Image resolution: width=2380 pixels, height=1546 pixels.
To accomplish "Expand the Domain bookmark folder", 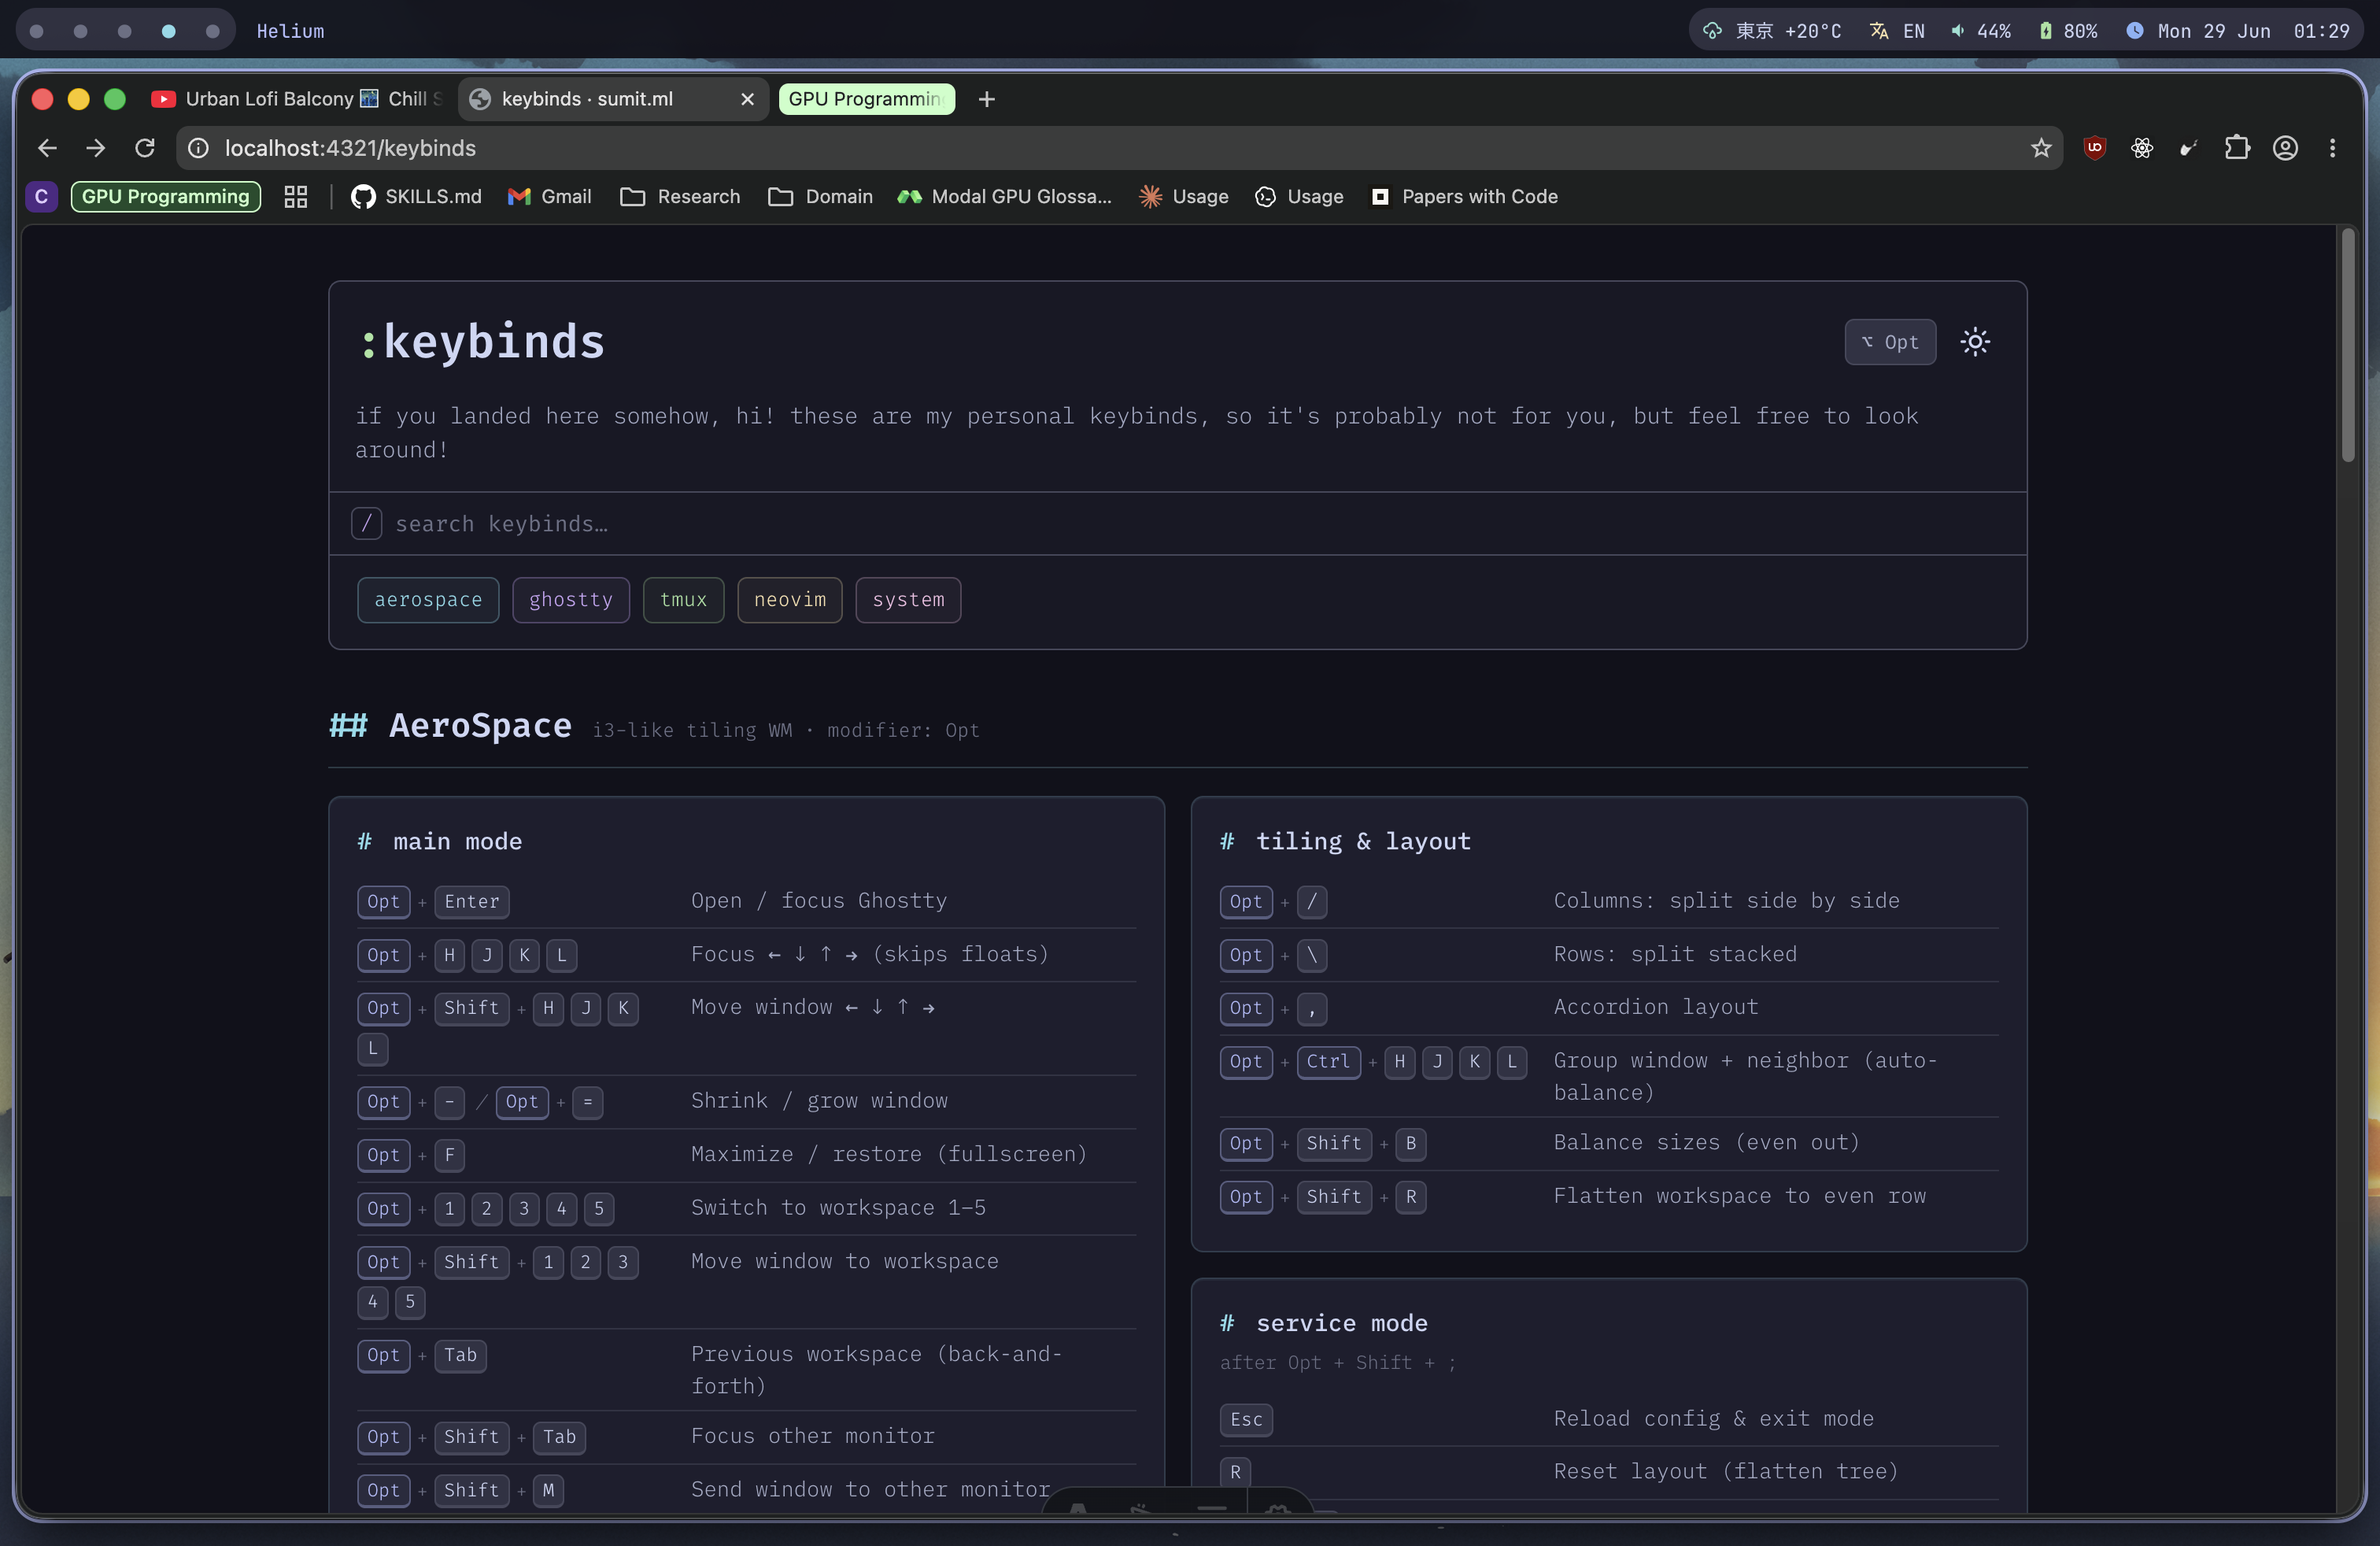I will pos(821,197).
